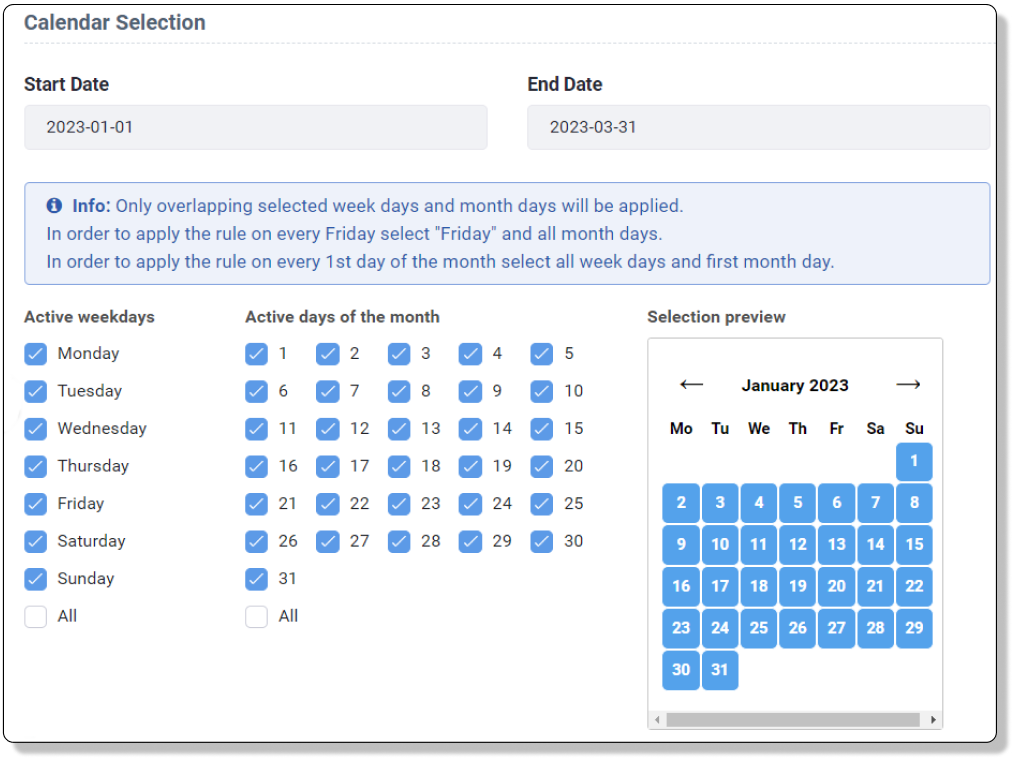Select January 6 in preview calendar

[x=836, y=502]
